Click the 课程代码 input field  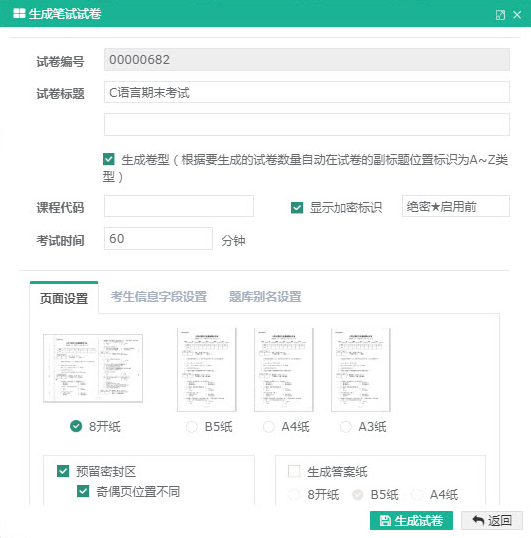click(x=179, y=206)
